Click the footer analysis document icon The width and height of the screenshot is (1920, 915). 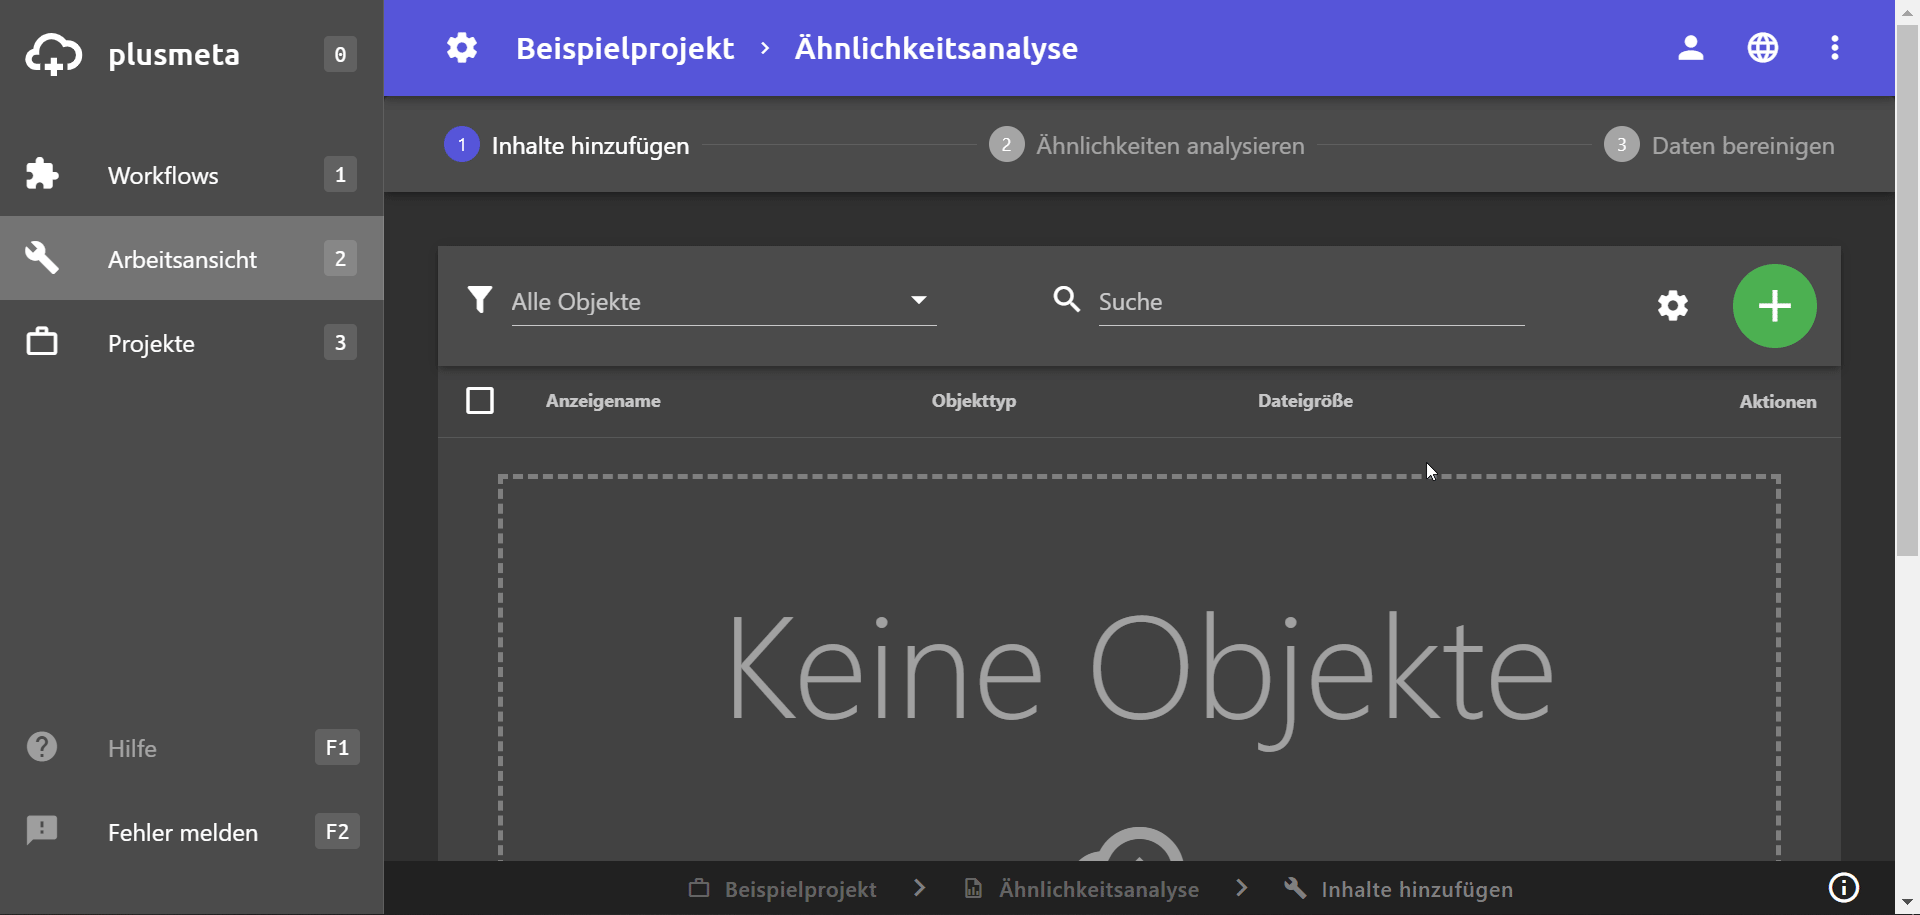tap(972, 888)
